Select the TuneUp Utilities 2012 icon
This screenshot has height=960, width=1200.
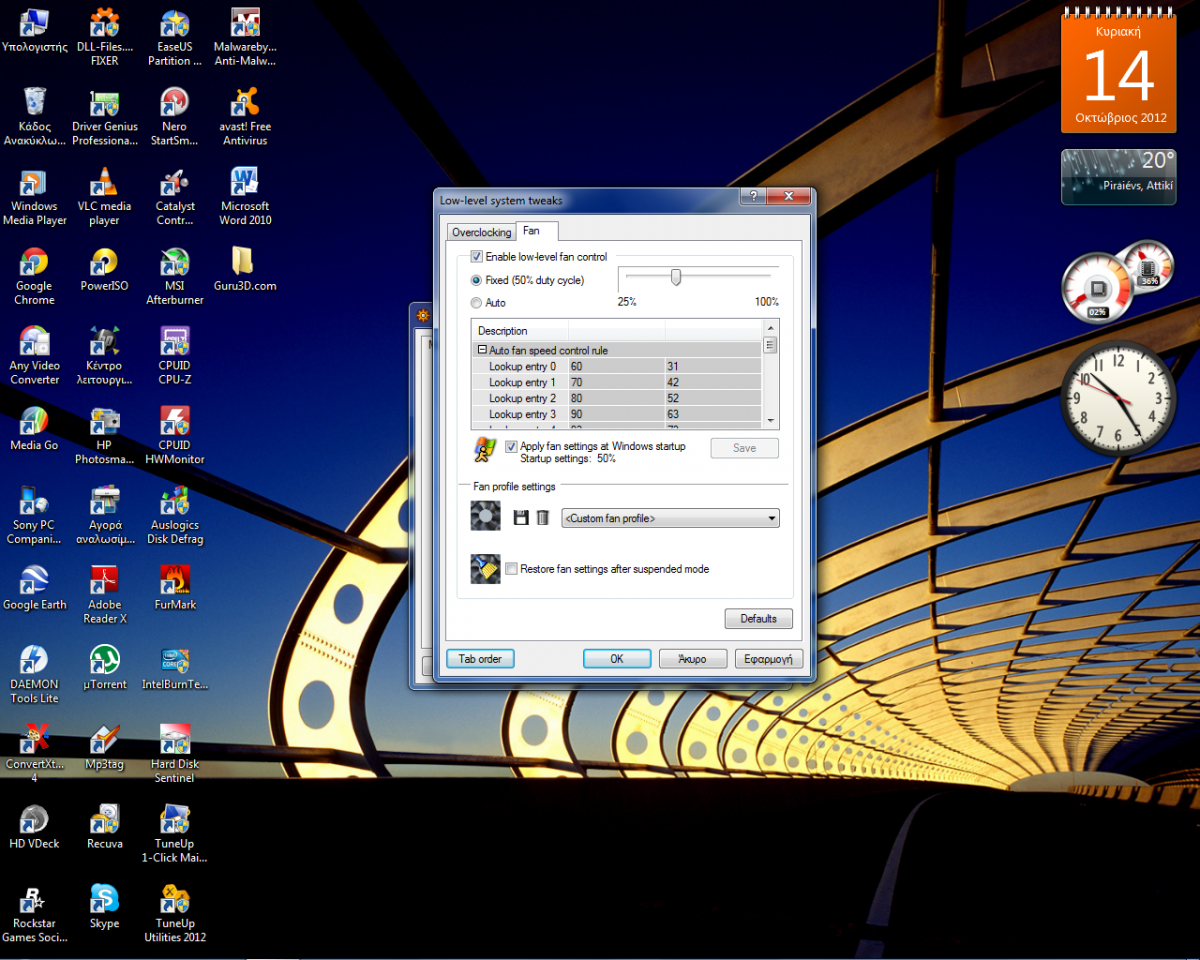175,915
